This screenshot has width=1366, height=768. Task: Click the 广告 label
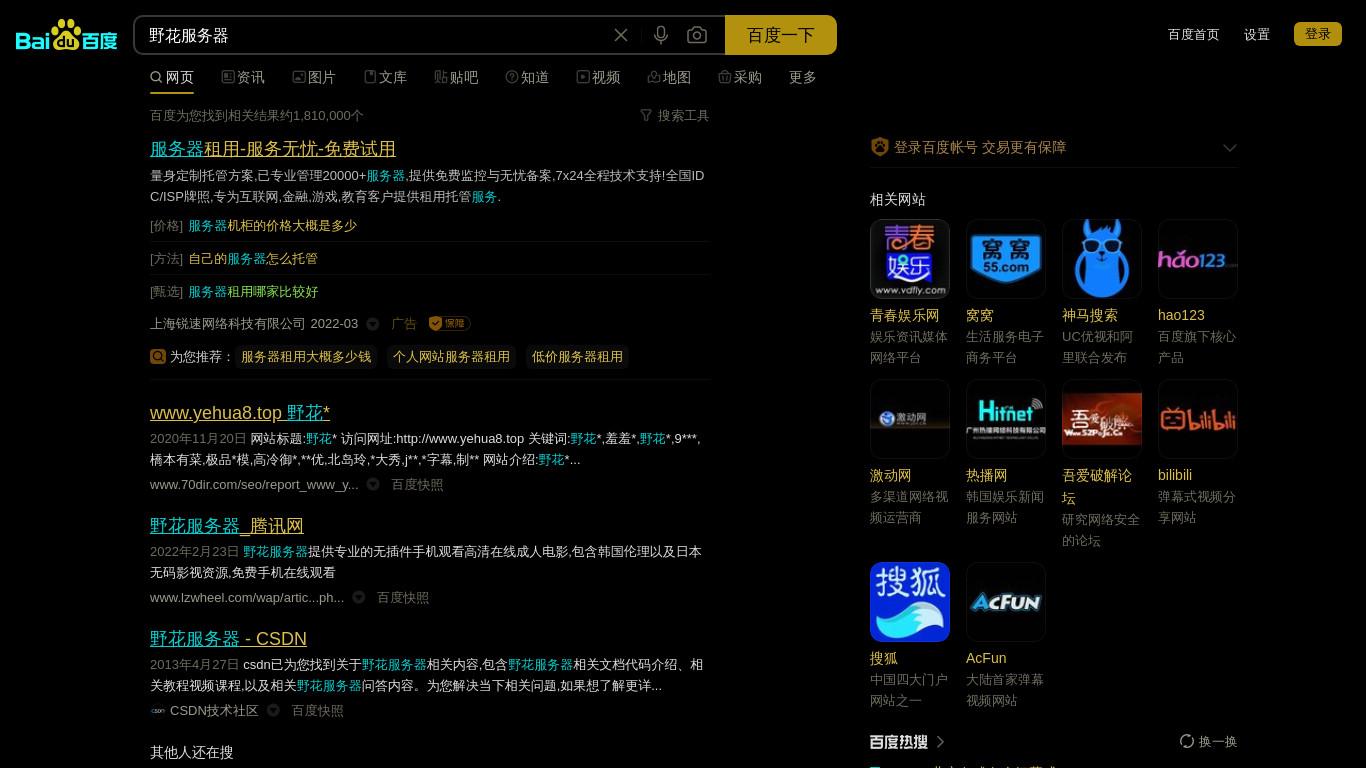pos(404,323)
